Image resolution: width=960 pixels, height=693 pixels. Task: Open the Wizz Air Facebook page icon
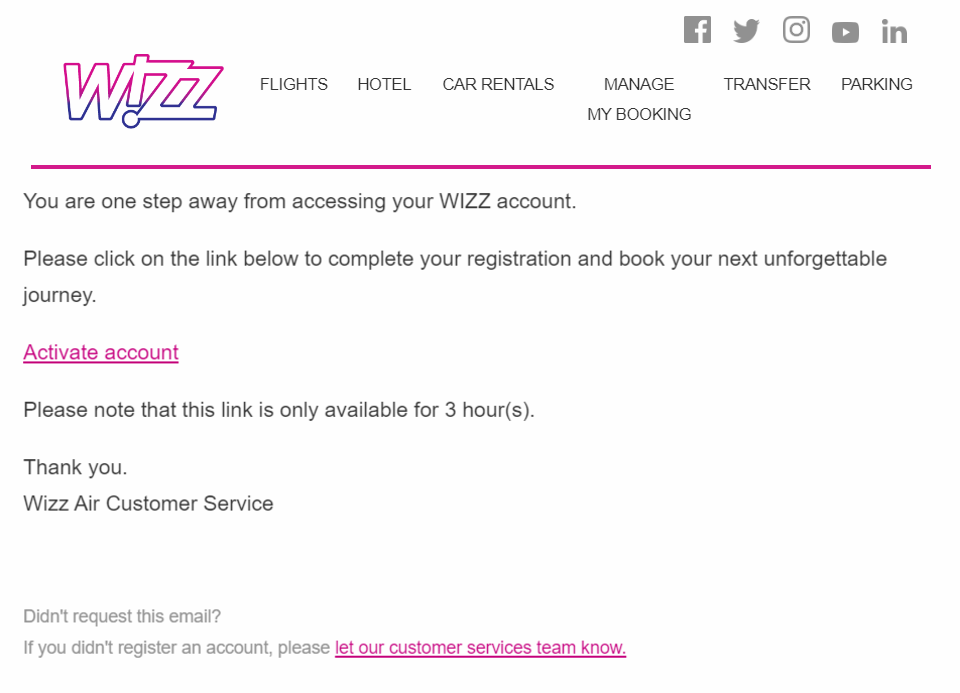[697, 30]
